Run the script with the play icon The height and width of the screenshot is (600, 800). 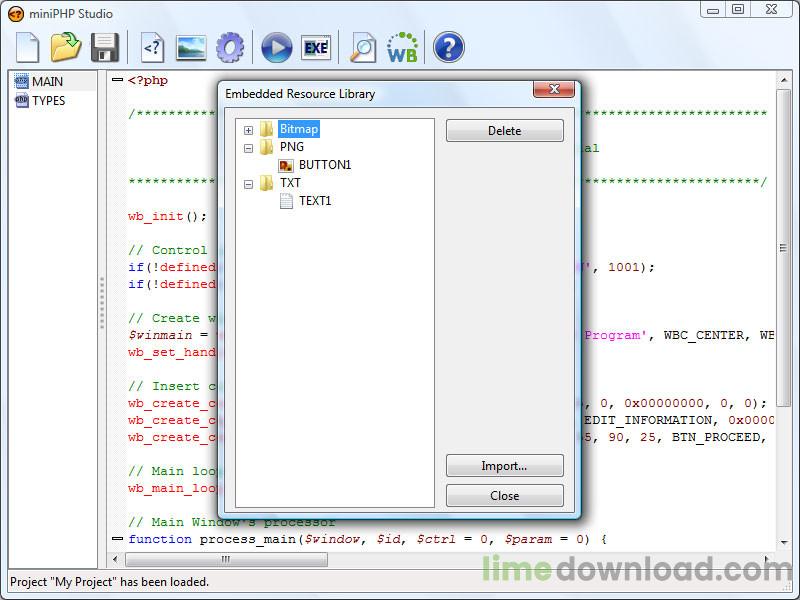275,47
